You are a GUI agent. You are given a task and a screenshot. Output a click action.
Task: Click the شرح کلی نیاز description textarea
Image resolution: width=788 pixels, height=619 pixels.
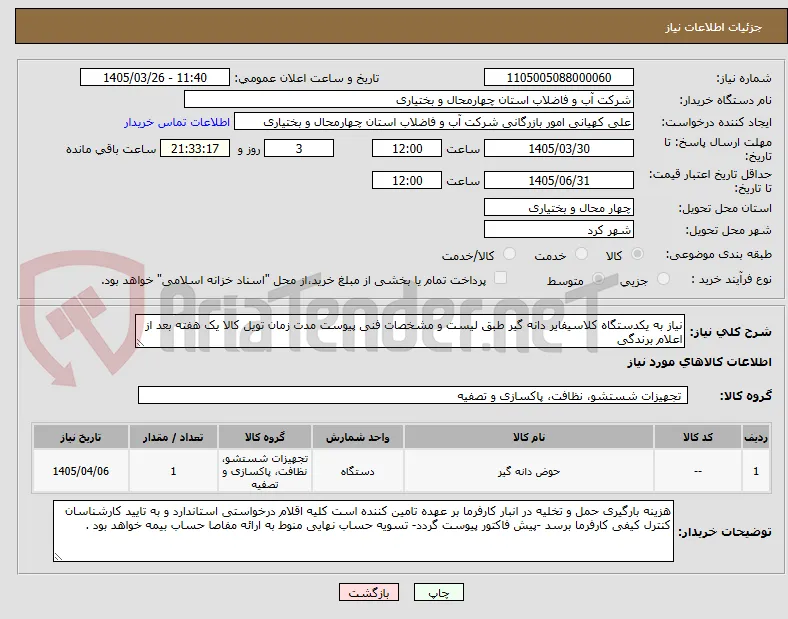410,331
